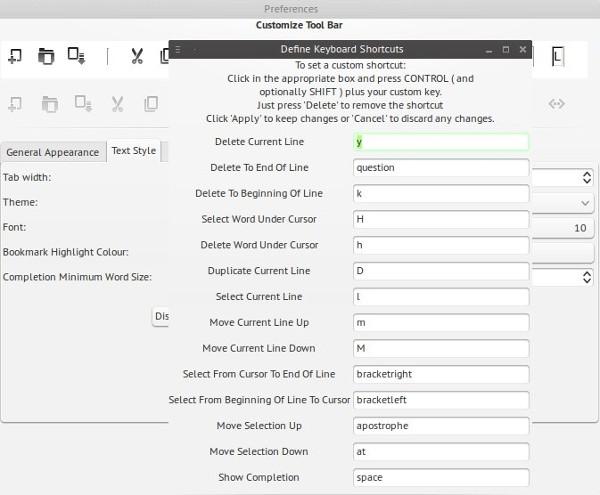Viewport: 600px width, 495px height.
Task: Click the greyed New icon in lower toolbar row
Action: click(x=15, y=104)
